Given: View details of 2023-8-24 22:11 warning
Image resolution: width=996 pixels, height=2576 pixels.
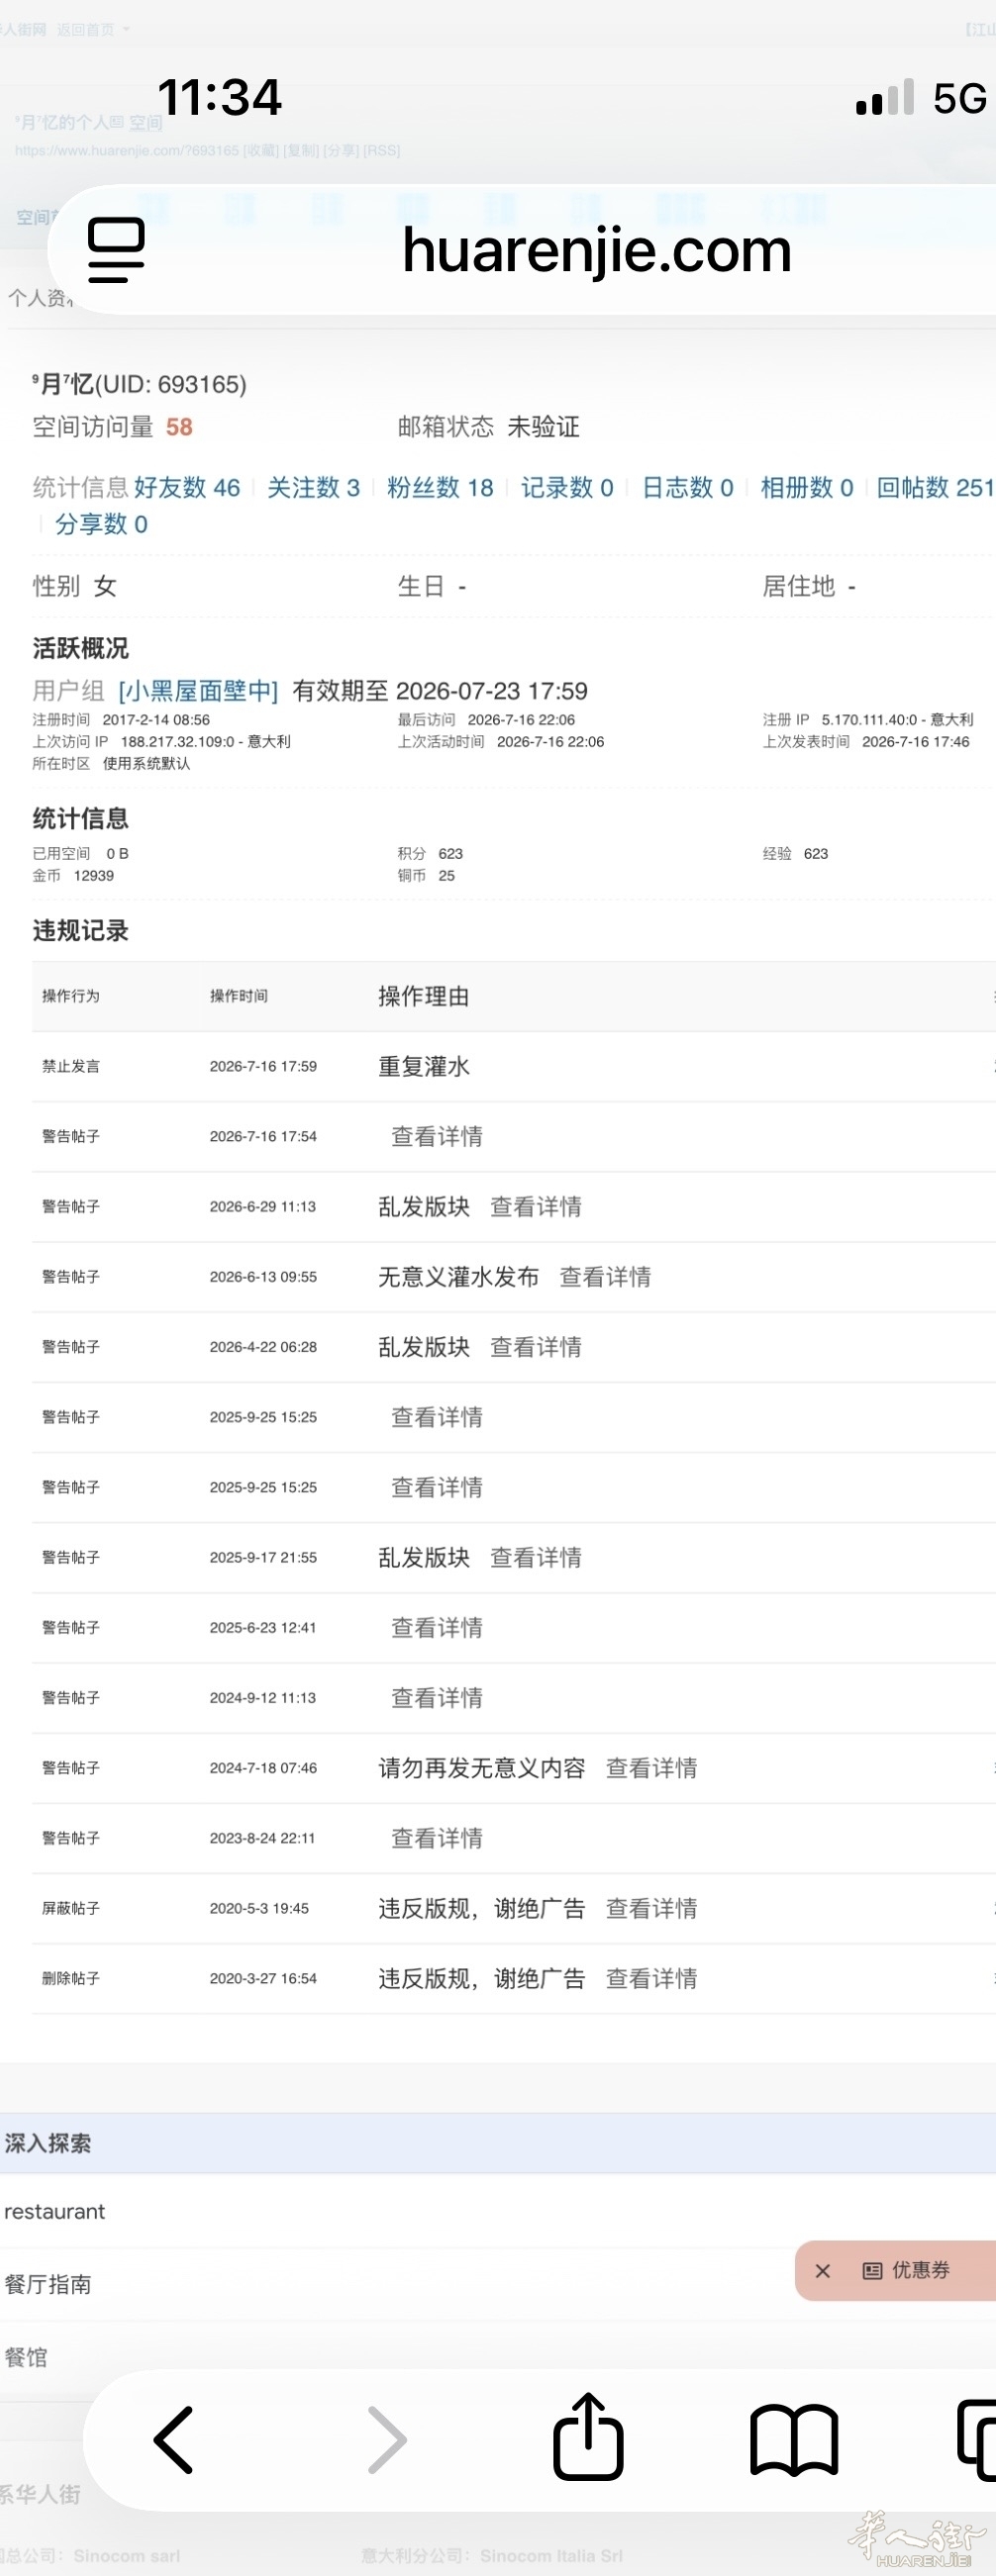Looking at the screenshot, I should pos(437,1838).
